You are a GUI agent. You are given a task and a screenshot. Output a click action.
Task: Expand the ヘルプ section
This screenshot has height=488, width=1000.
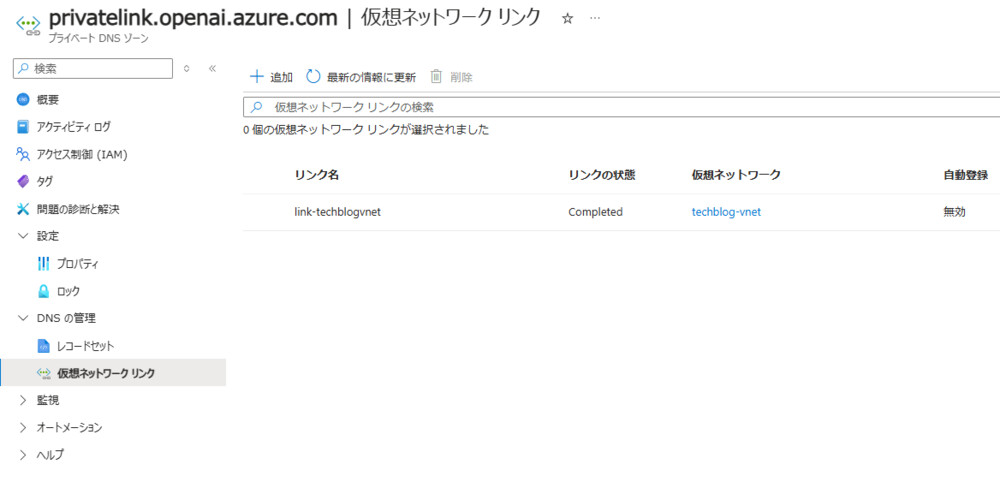click(x=24, y=455)
